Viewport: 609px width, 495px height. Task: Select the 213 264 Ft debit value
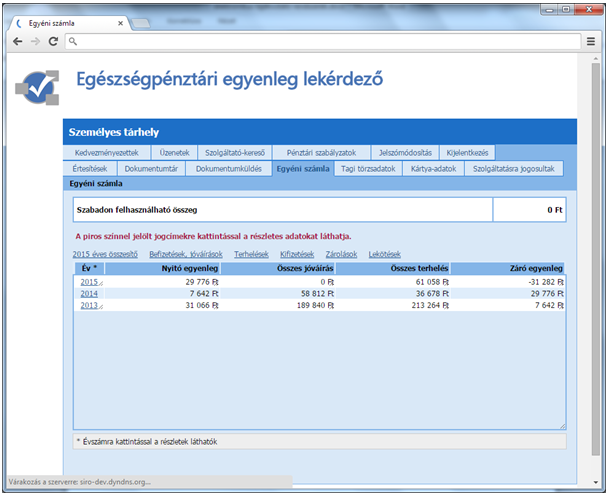pos(430,305)
